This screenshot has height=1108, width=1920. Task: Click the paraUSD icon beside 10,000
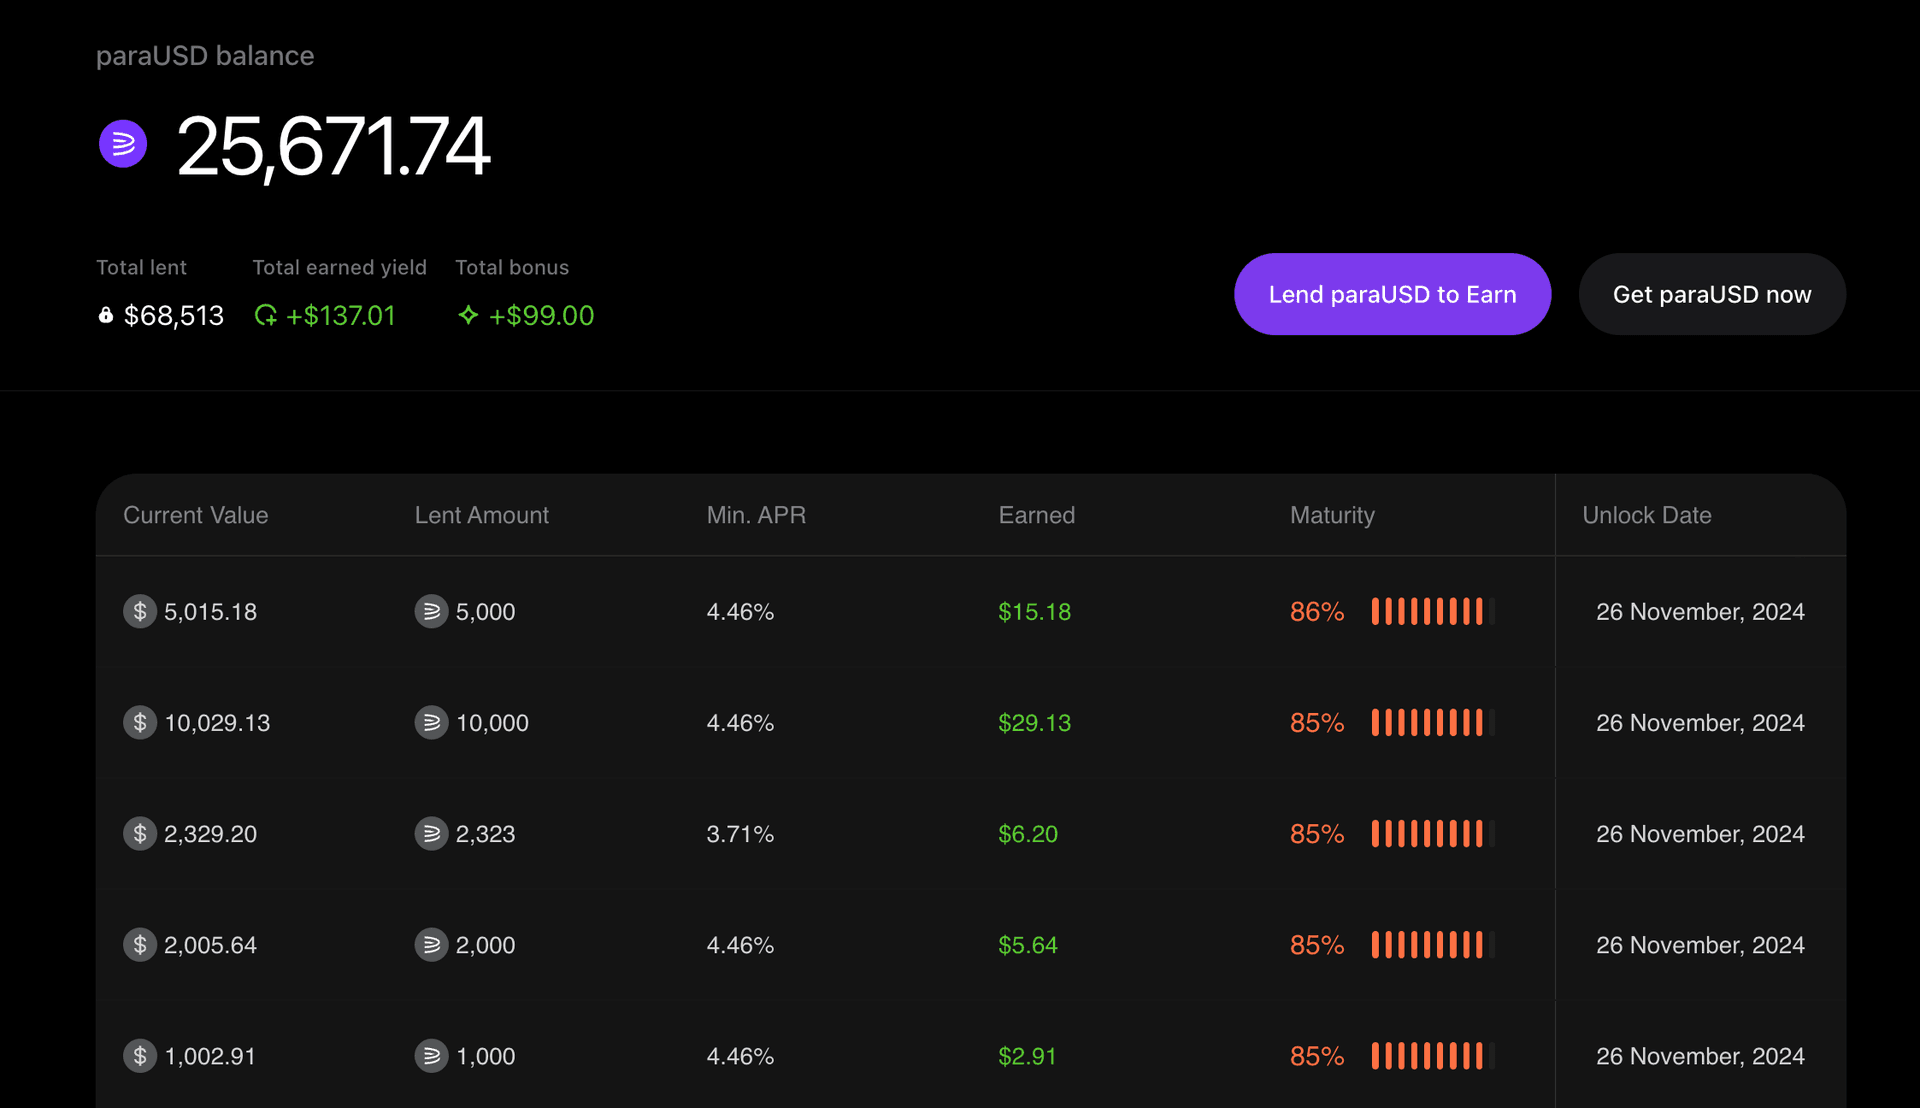(431, 722)
